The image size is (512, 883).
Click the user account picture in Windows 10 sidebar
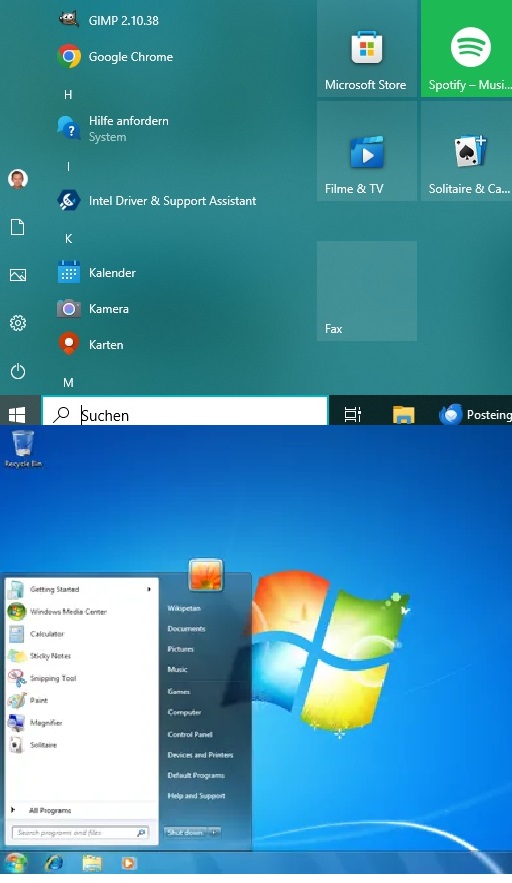tap(18, 179)
